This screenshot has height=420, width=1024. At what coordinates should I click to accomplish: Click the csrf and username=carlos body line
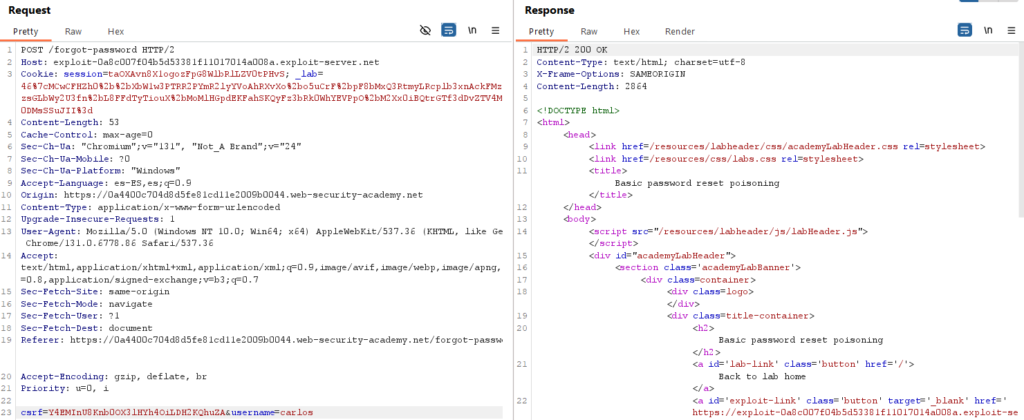[167, 413]
